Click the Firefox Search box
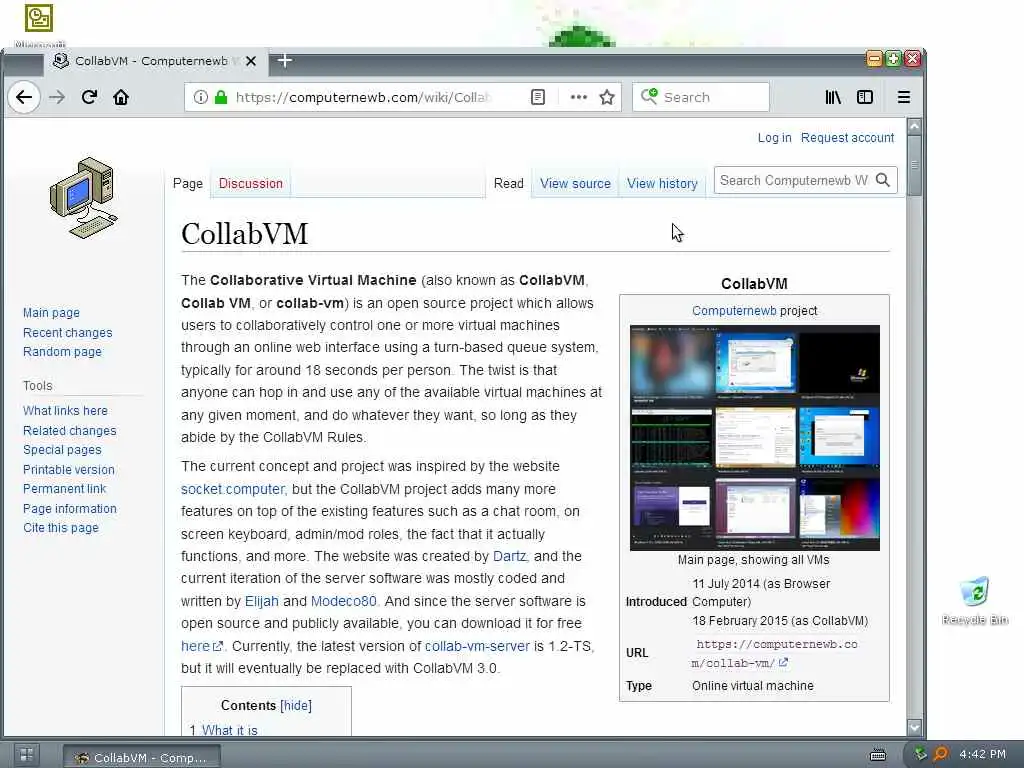This screenshot has width=1024, height=768. [701, 97]
